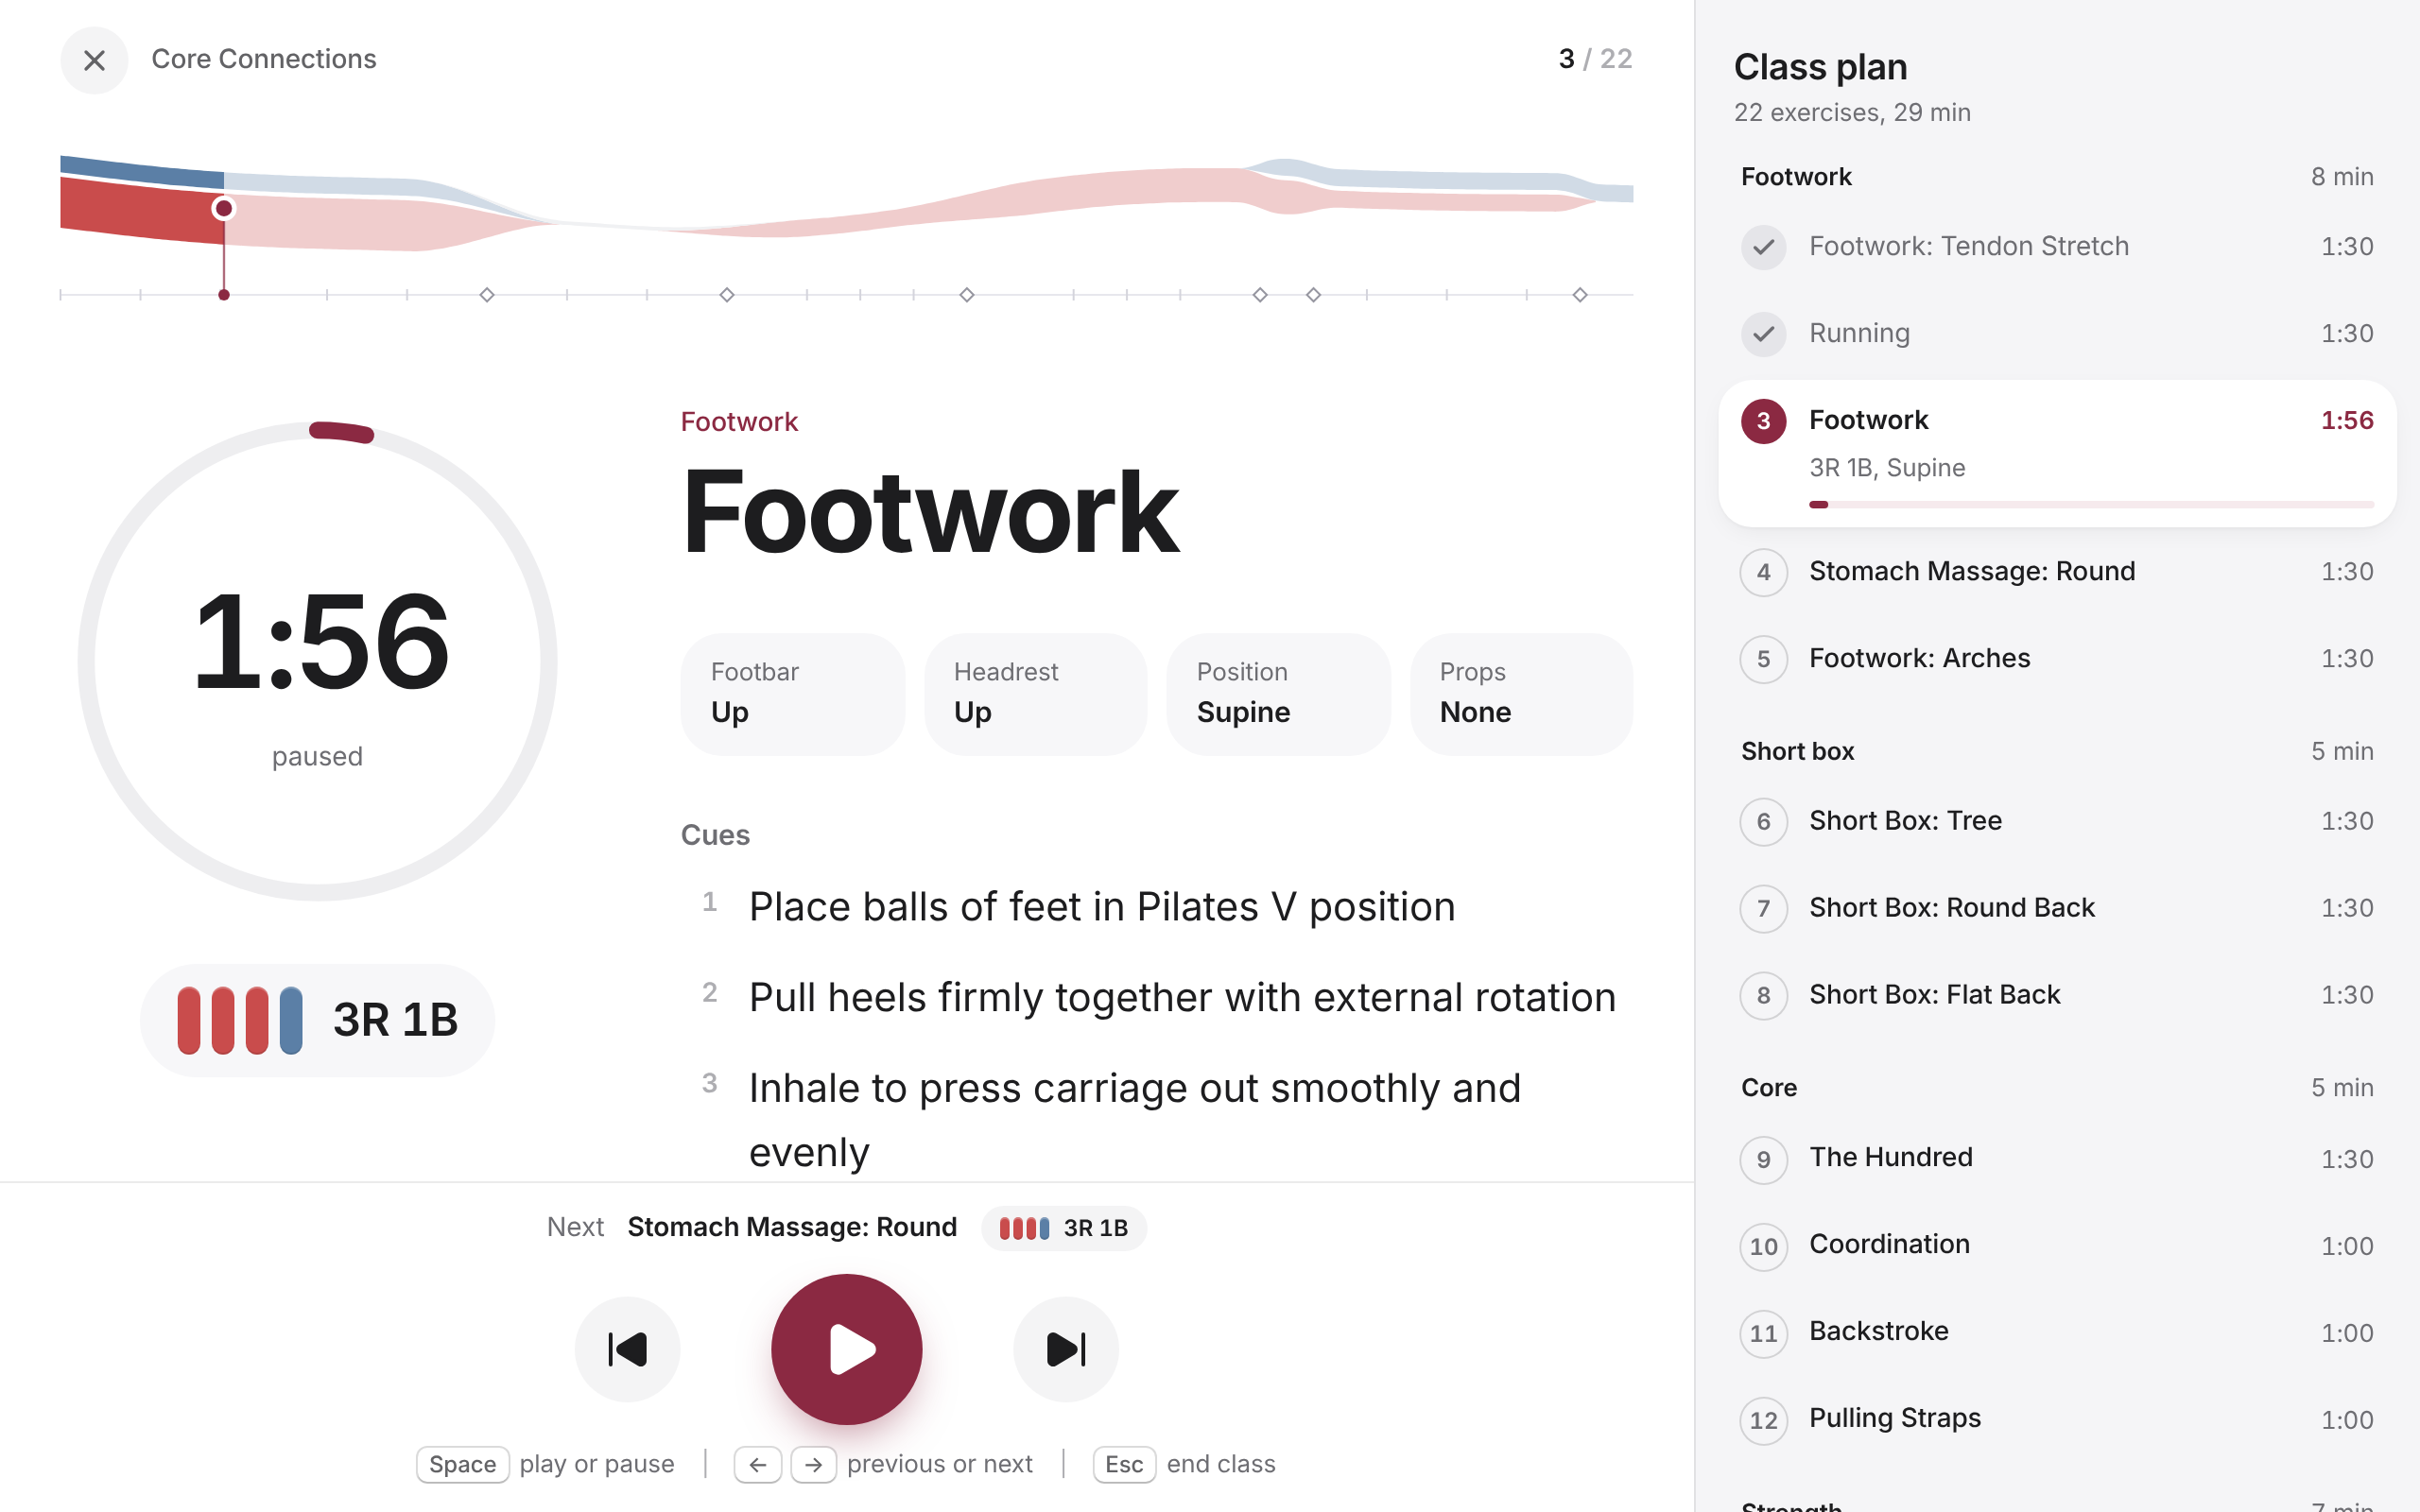This screenshot has width=2420, height=1512.
Task: Click number 5 circle for Footwork: Arches
Action: pyautogui.click(x=1763, y=659)
